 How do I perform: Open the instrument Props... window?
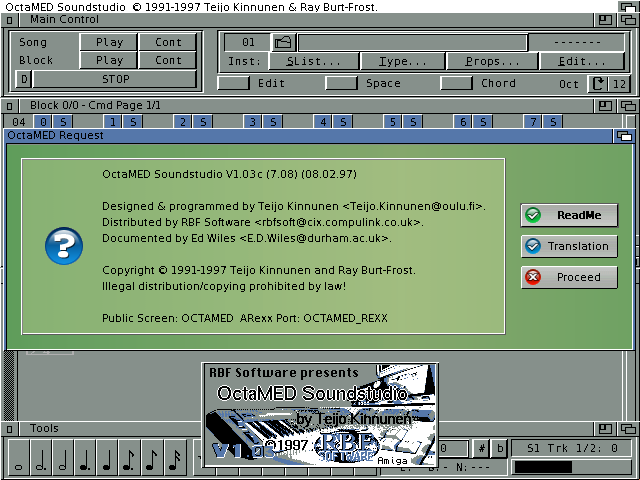click(x=485, y=62)
